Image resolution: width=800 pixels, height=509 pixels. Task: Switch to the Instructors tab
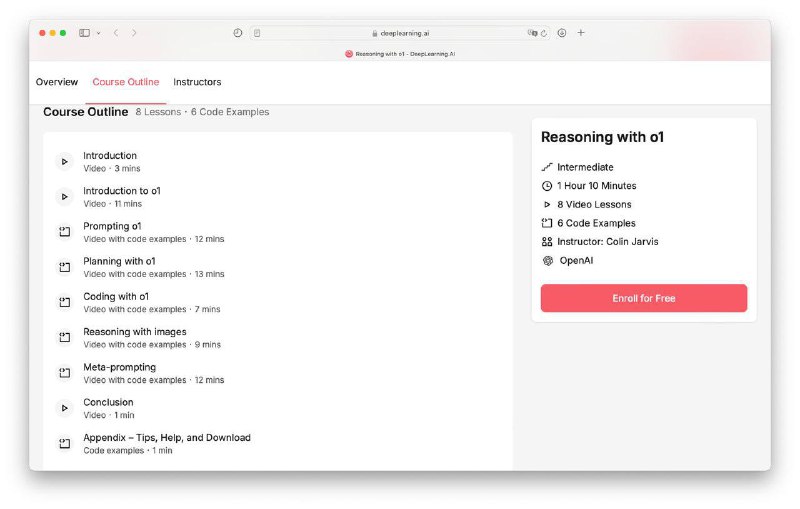[197, 82]
